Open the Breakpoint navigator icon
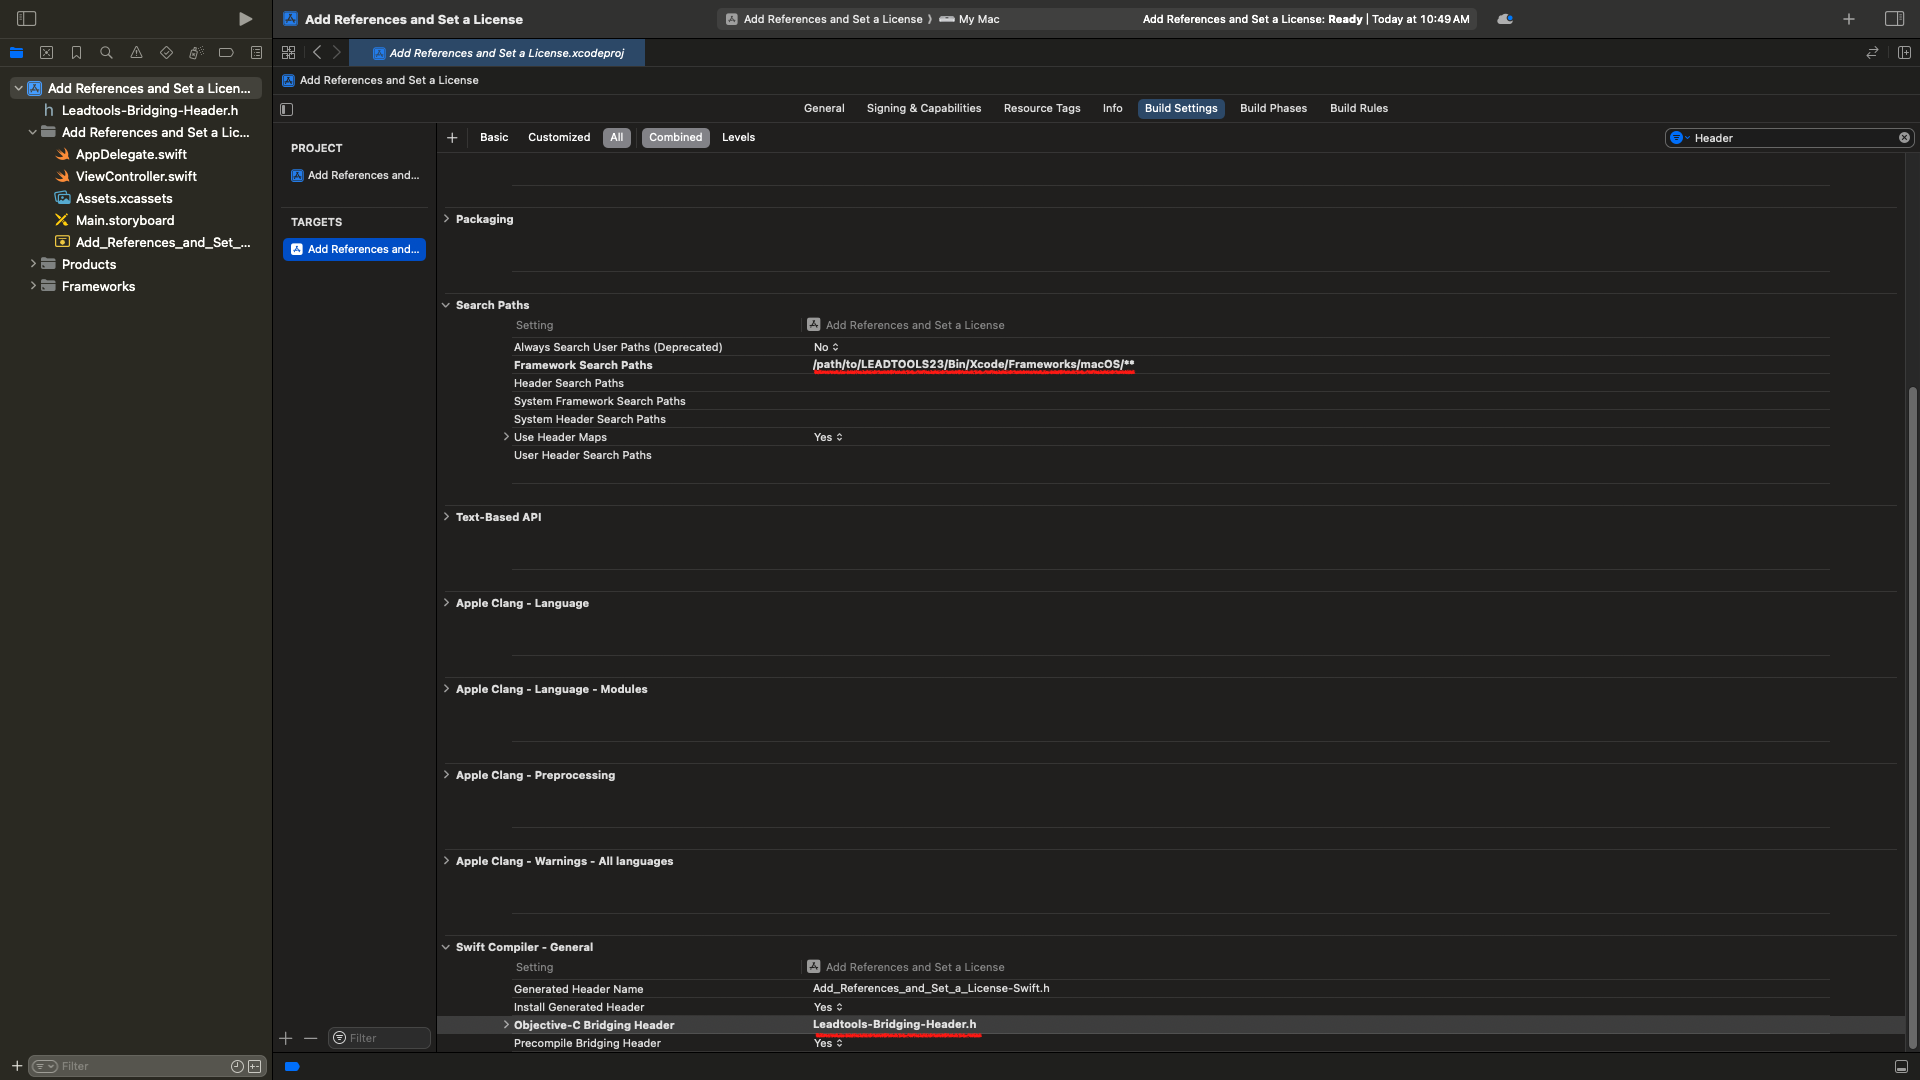 point(226,53)
